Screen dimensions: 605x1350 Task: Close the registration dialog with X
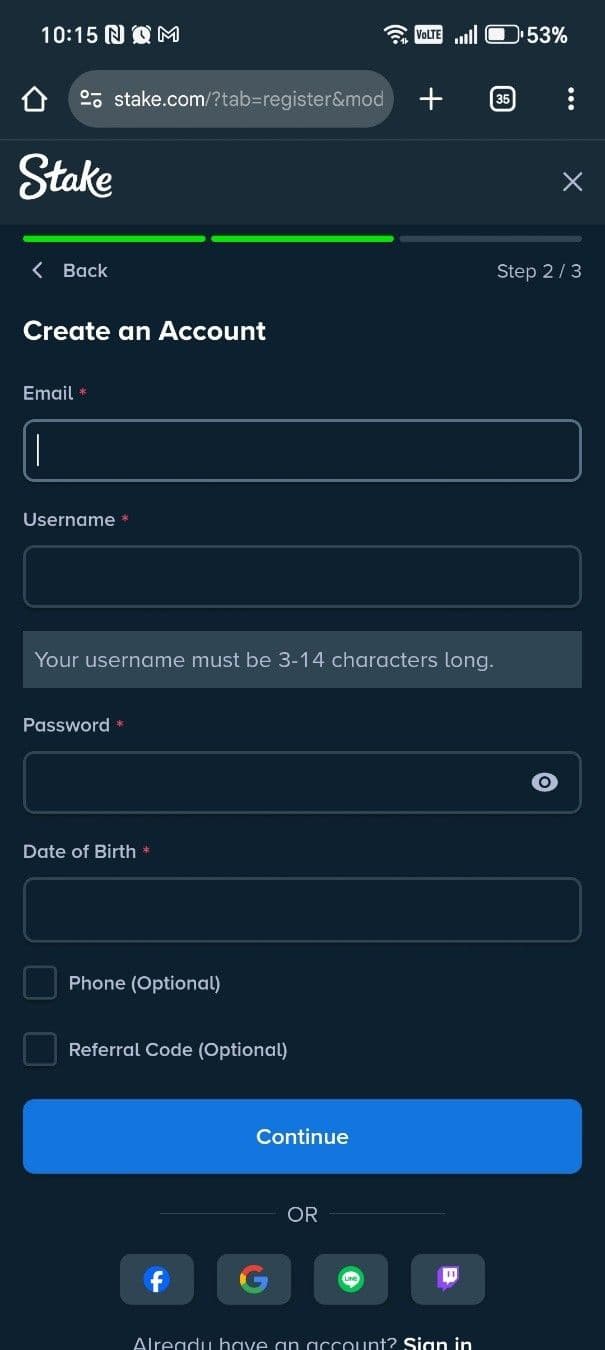coord(572,181)
